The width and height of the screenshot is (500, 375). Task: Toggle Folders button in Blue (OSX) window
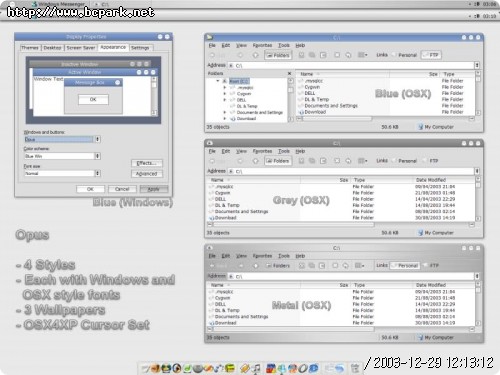click(x=278, y=55)
